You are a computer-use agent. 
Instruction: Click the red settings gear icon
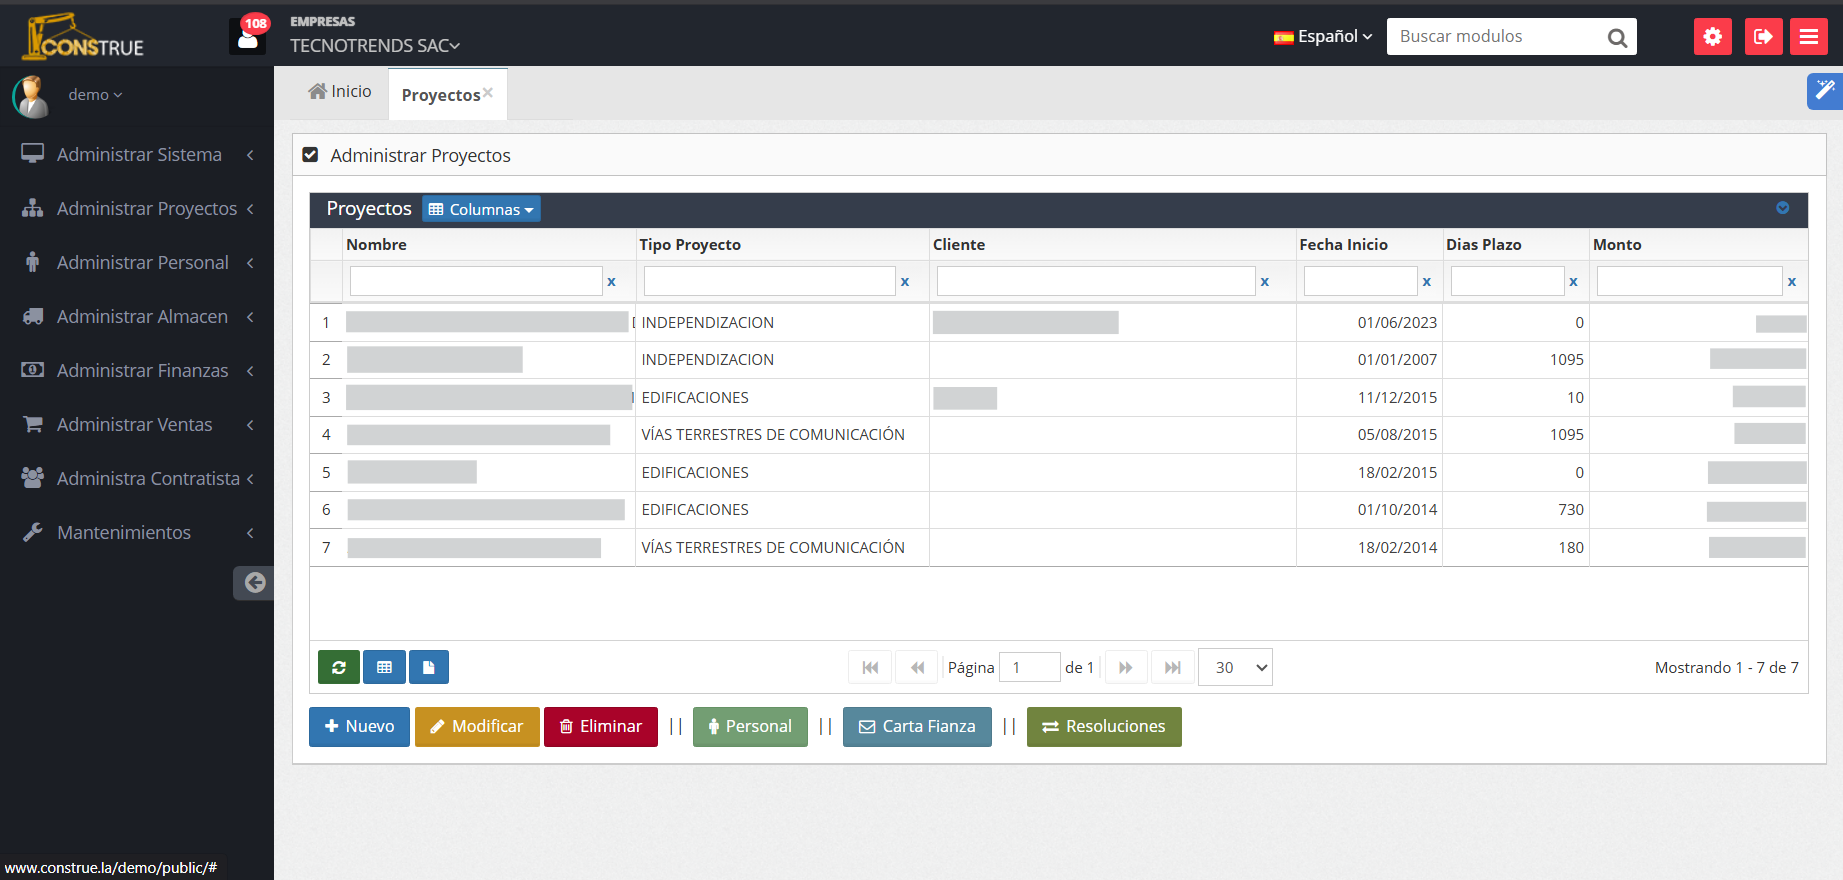click(1712, 37)
